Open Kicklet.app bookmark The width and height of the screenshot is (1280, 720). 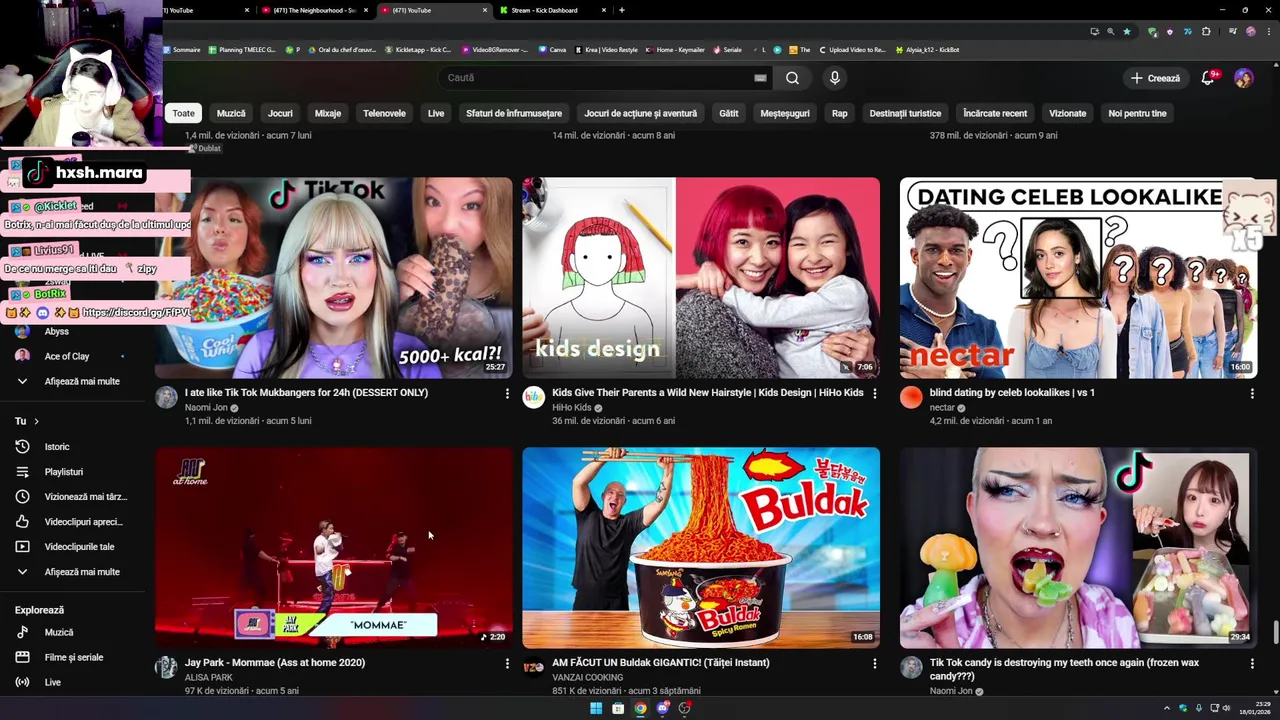[x=418, y=49]
